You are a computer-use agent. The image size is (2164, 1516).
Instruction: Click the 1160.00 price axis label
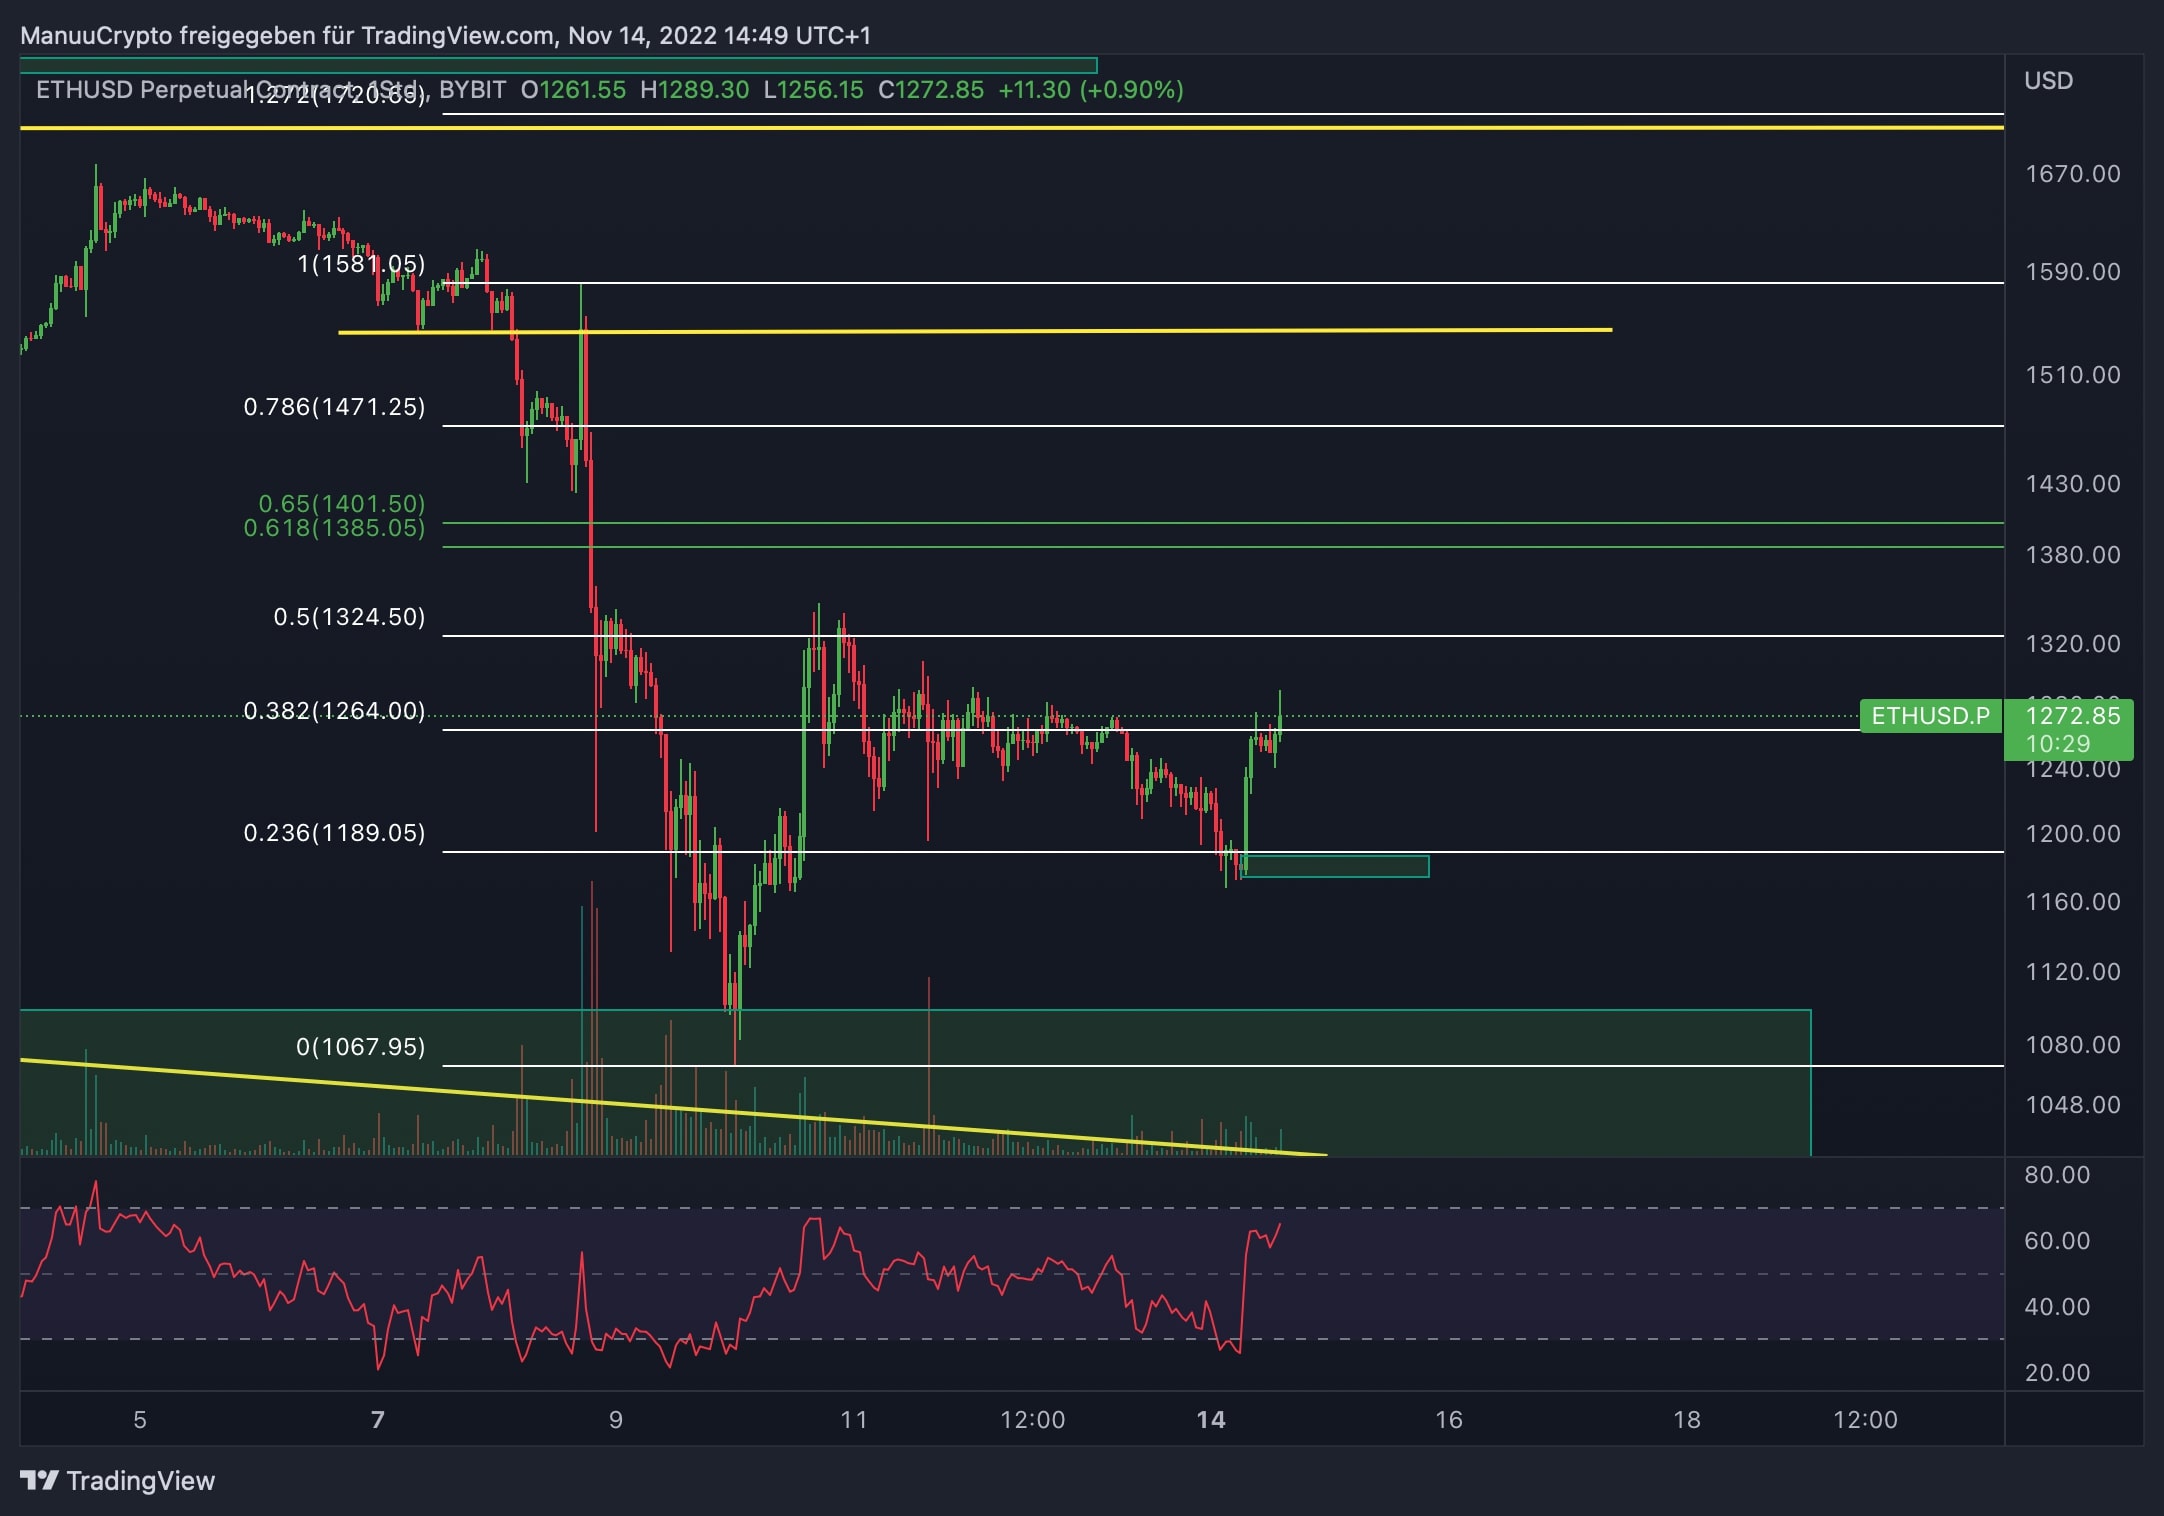(x=2072, y=902)
